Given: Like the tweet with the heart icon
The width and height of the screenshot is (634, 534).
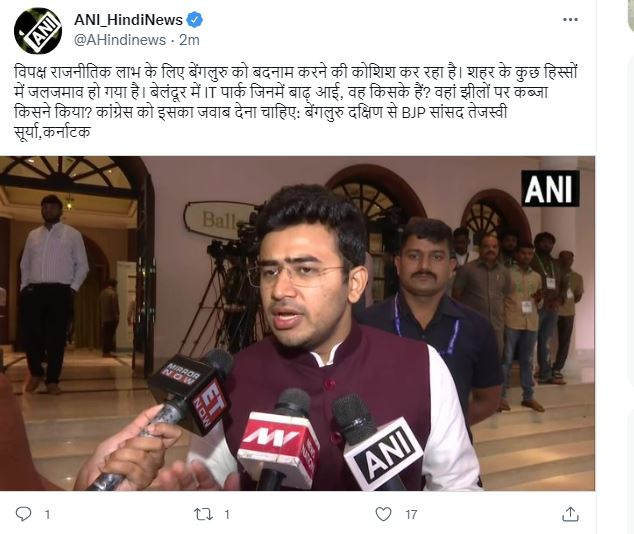Looking at the screenshot, I should coord(383,514).
